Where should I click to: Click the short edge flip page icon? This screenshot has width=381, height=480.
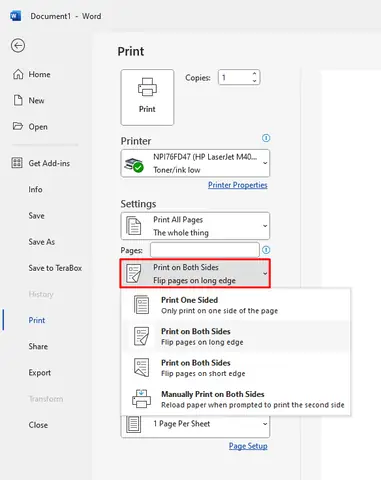[142, 367]
